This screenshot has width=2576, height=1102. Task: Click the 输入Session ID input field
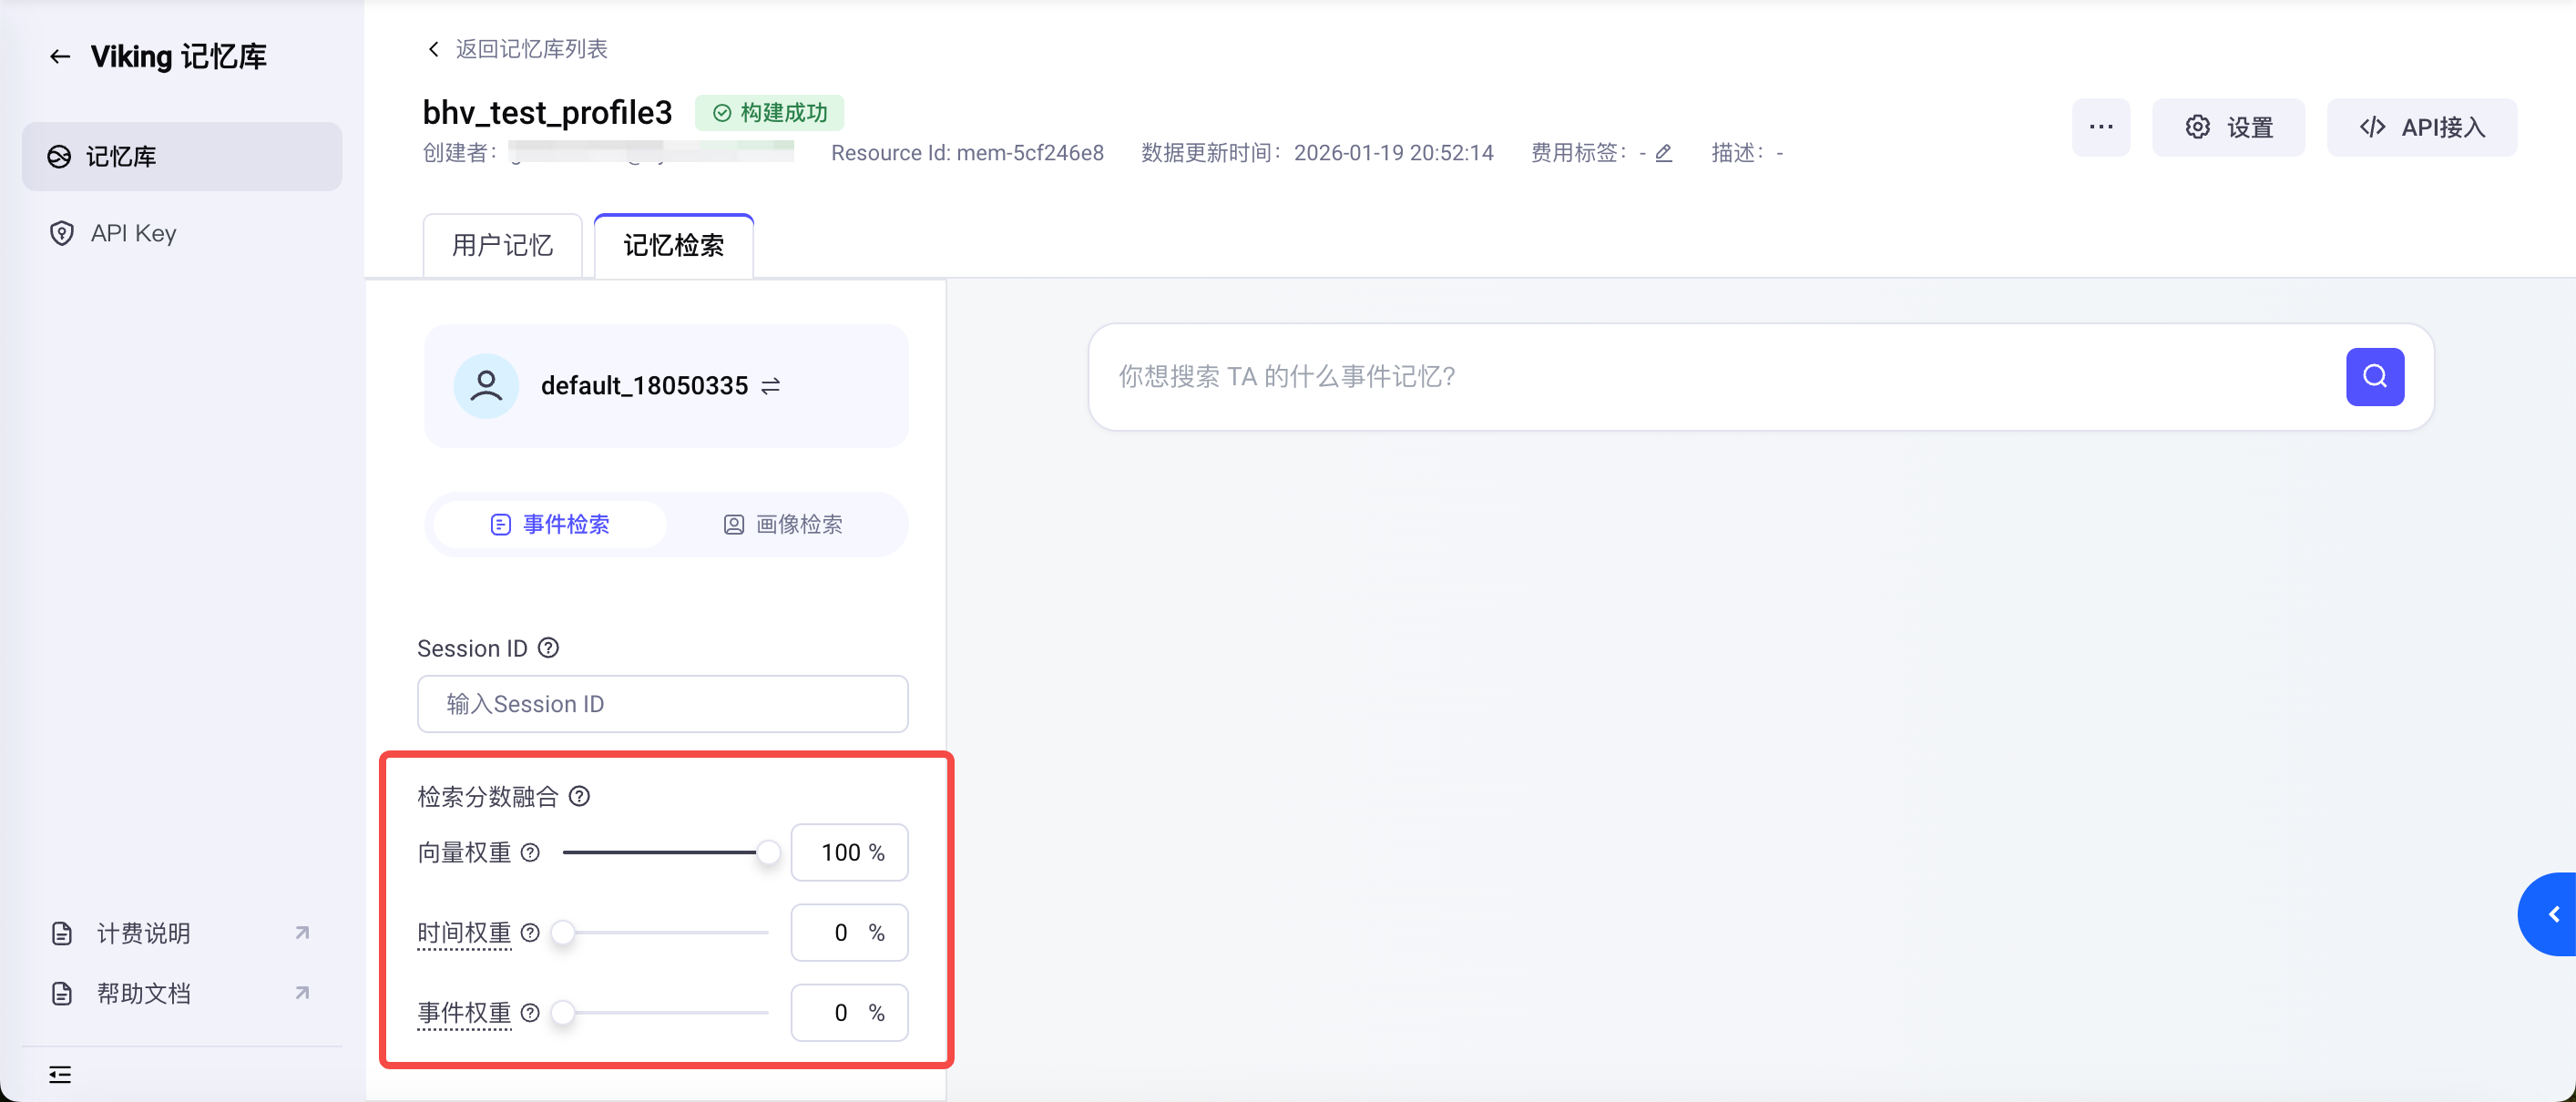click(662, 704)
